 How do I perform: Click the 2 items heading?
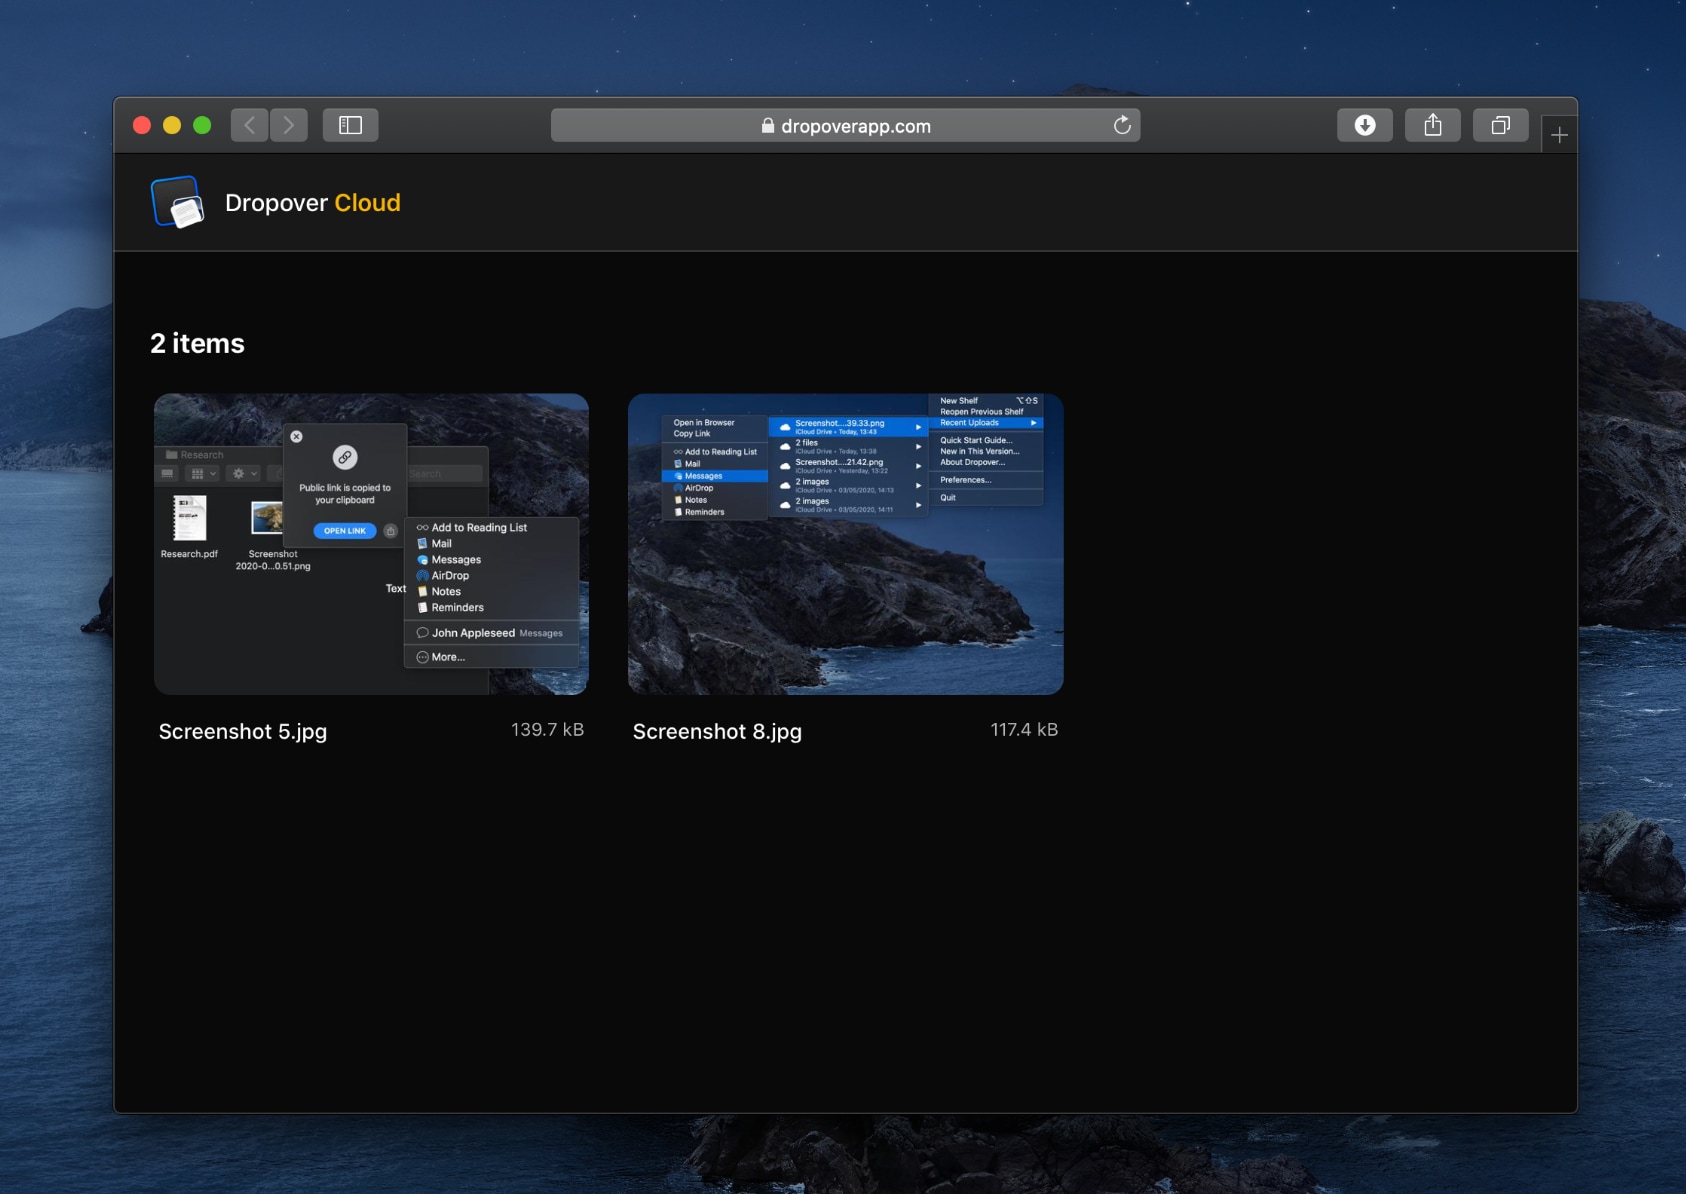197,343
